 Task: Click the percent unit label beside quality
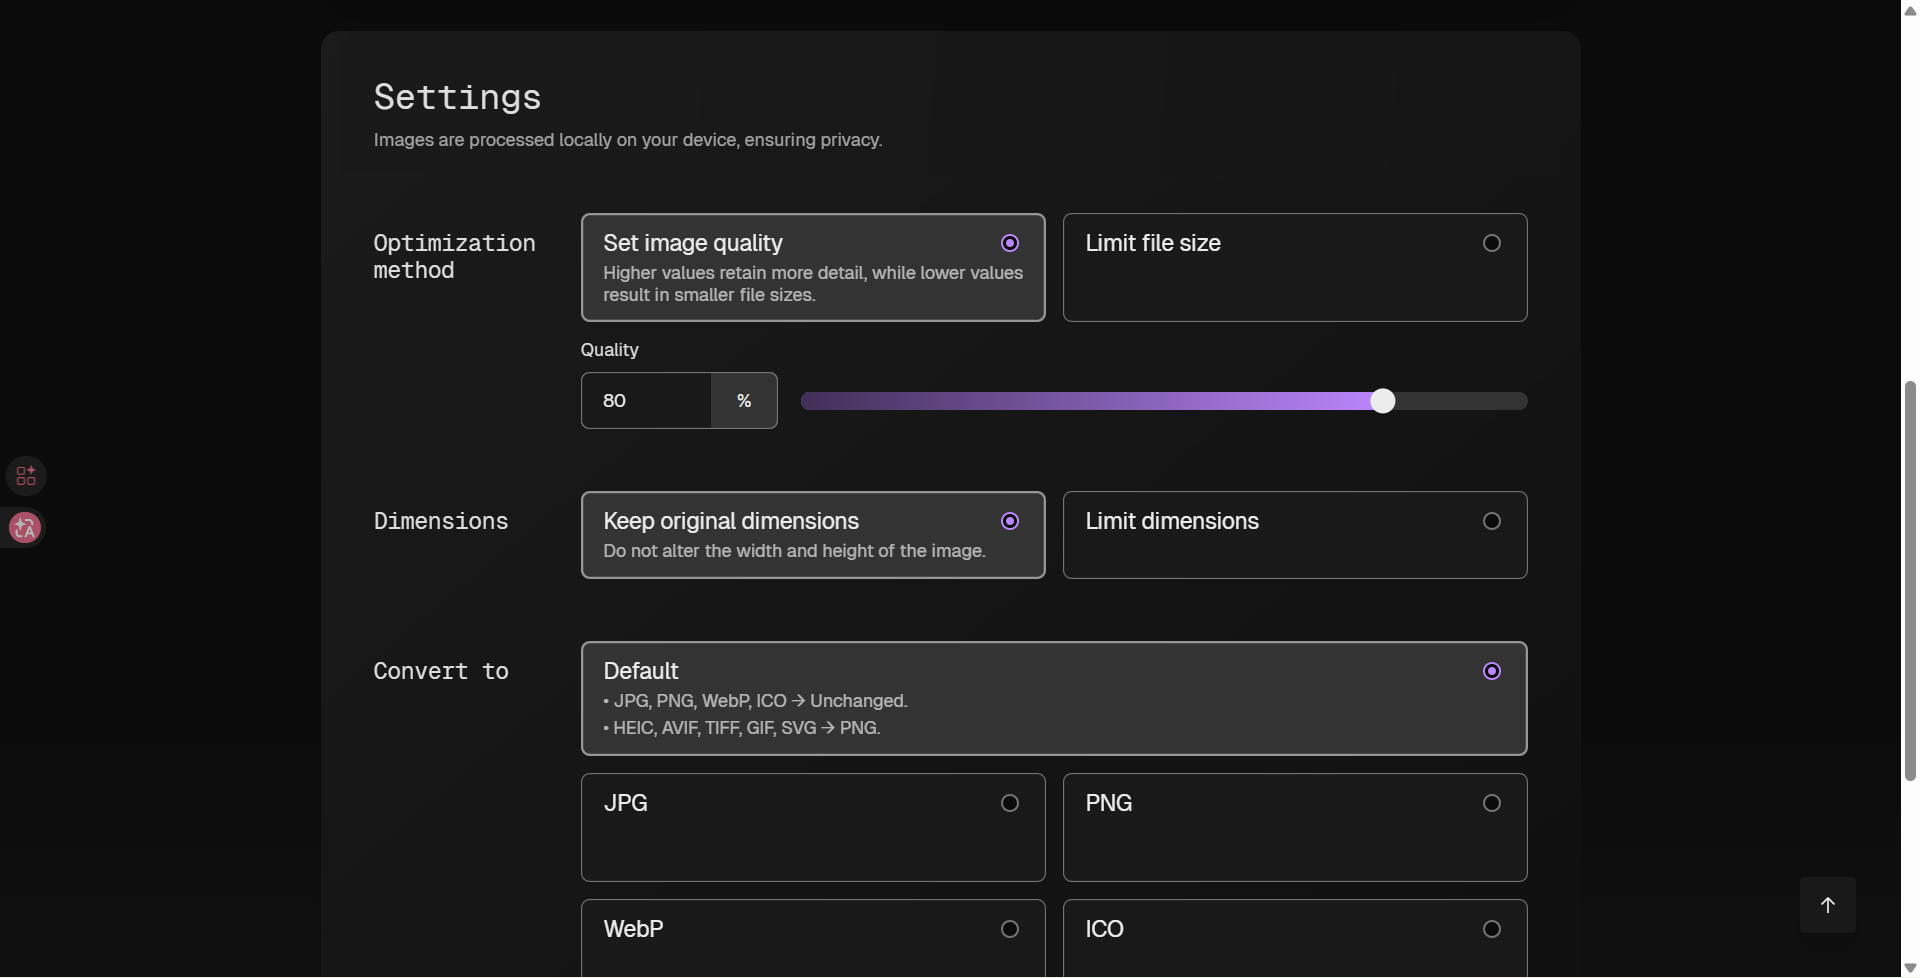[x=744, y=401]
